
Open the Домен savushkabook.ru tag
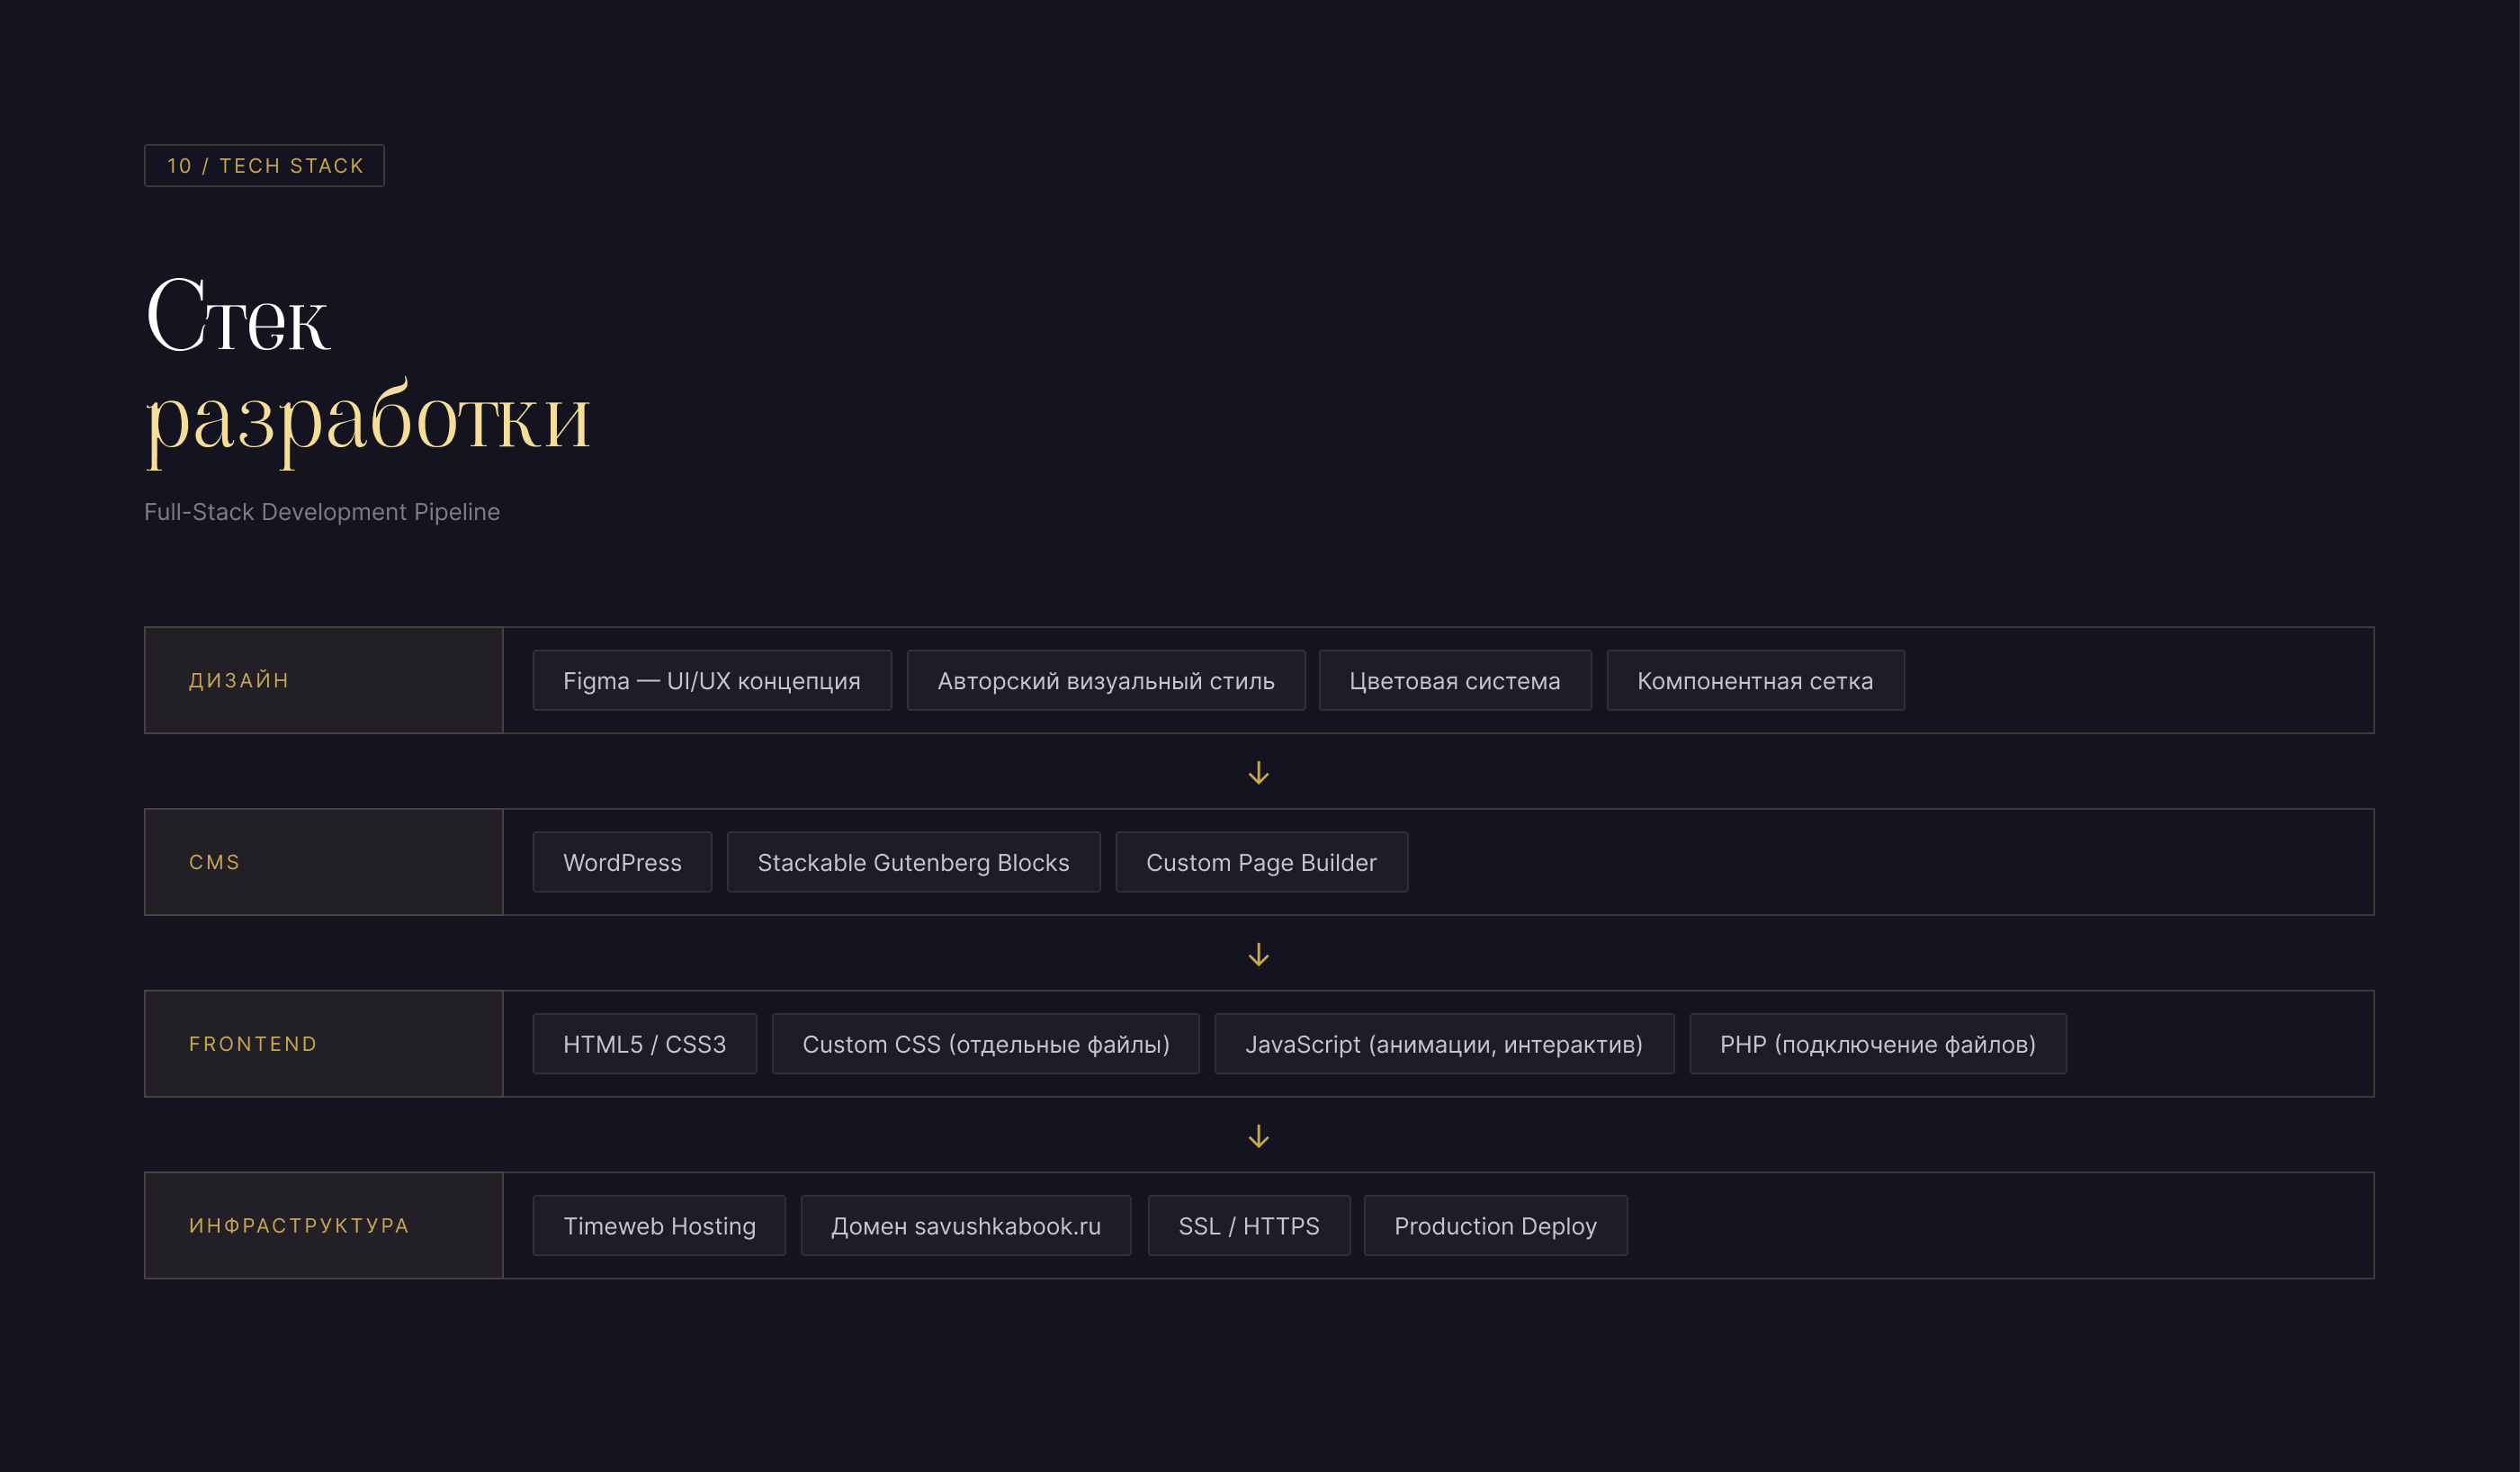click(965, 1226)
